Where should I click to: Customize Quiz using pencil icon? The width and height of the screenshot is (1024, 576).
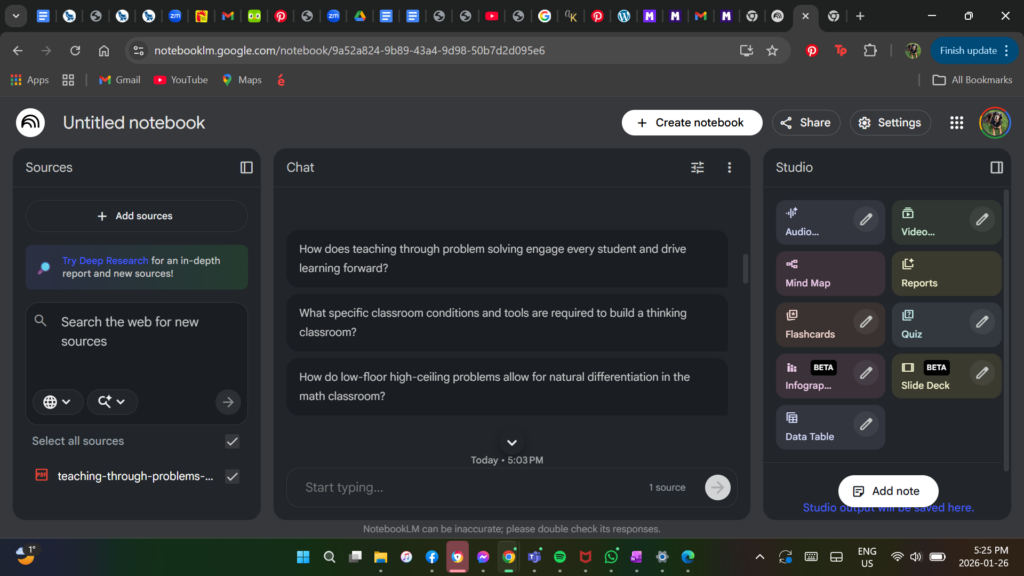coord(982,322)
